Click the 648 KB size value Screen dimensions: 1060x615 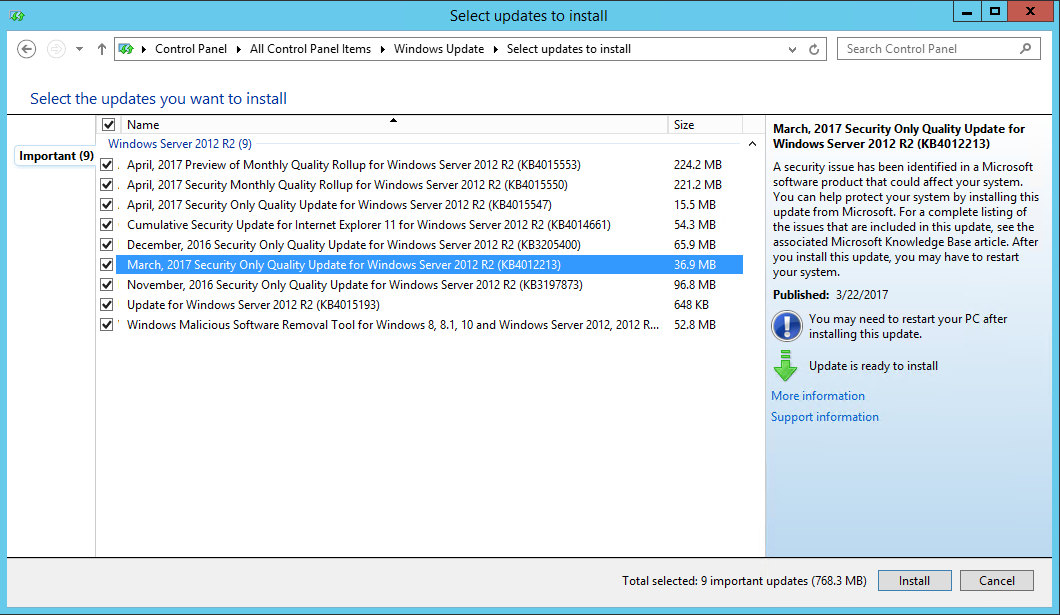(x=691, y=305)
